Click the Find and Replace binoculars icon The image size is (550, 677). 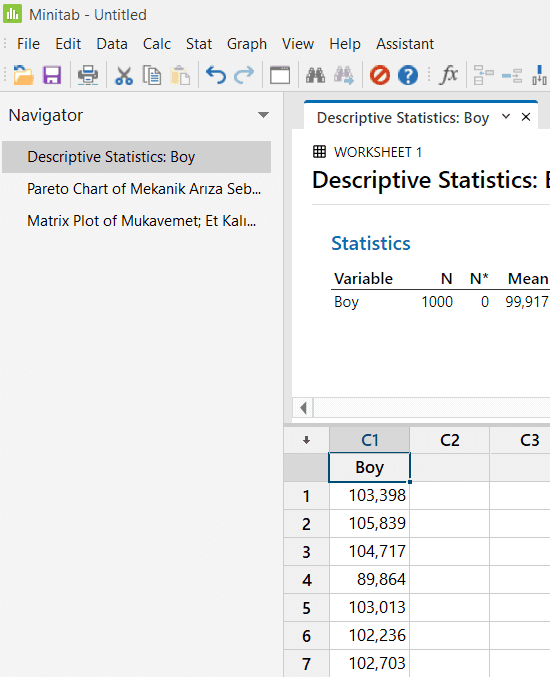344,75
